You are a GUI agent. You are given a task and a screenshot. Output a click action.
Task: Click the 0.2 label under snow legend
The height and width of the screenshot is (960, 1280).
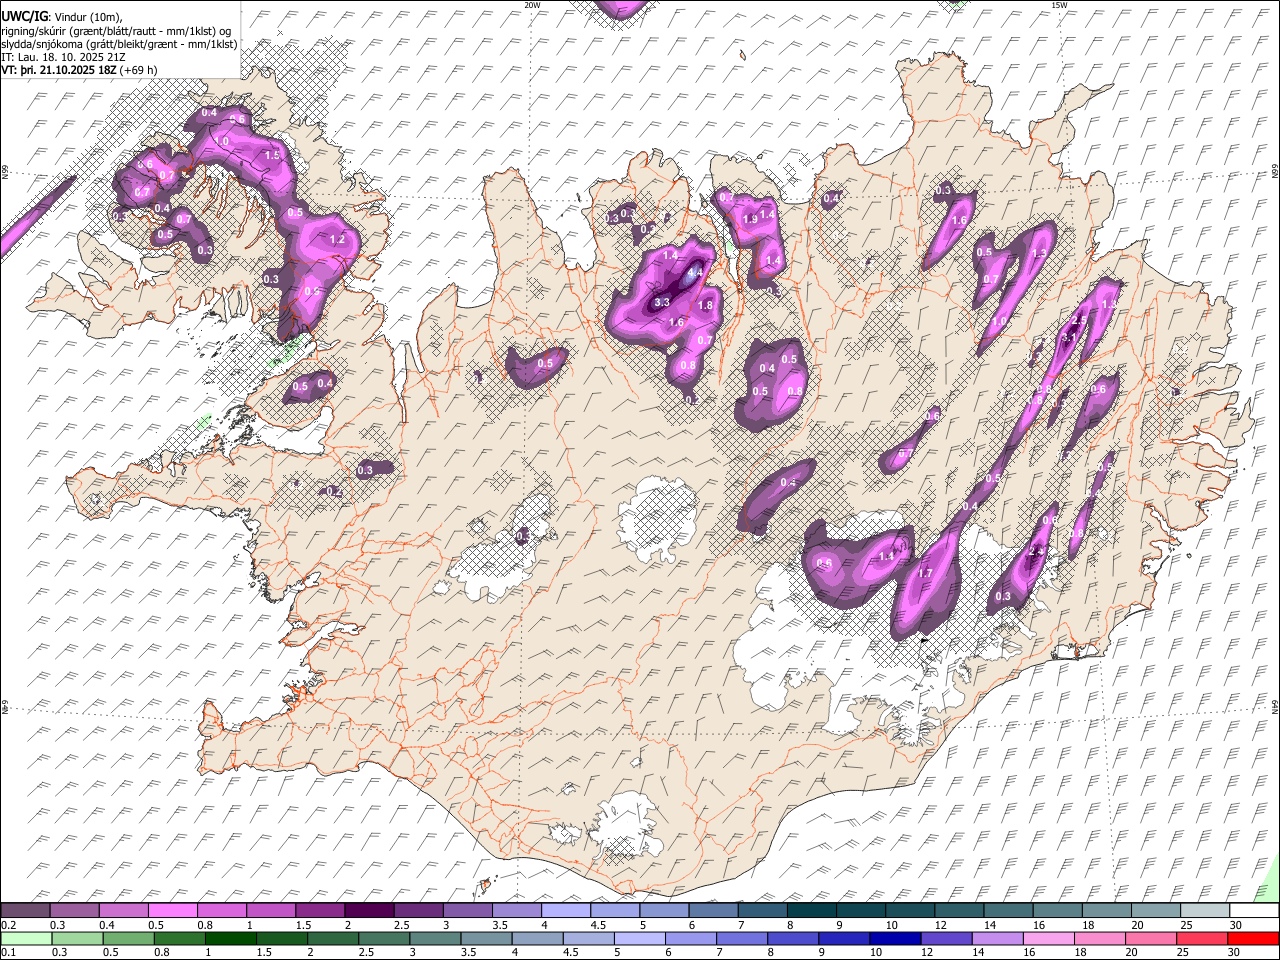(8, 925)
